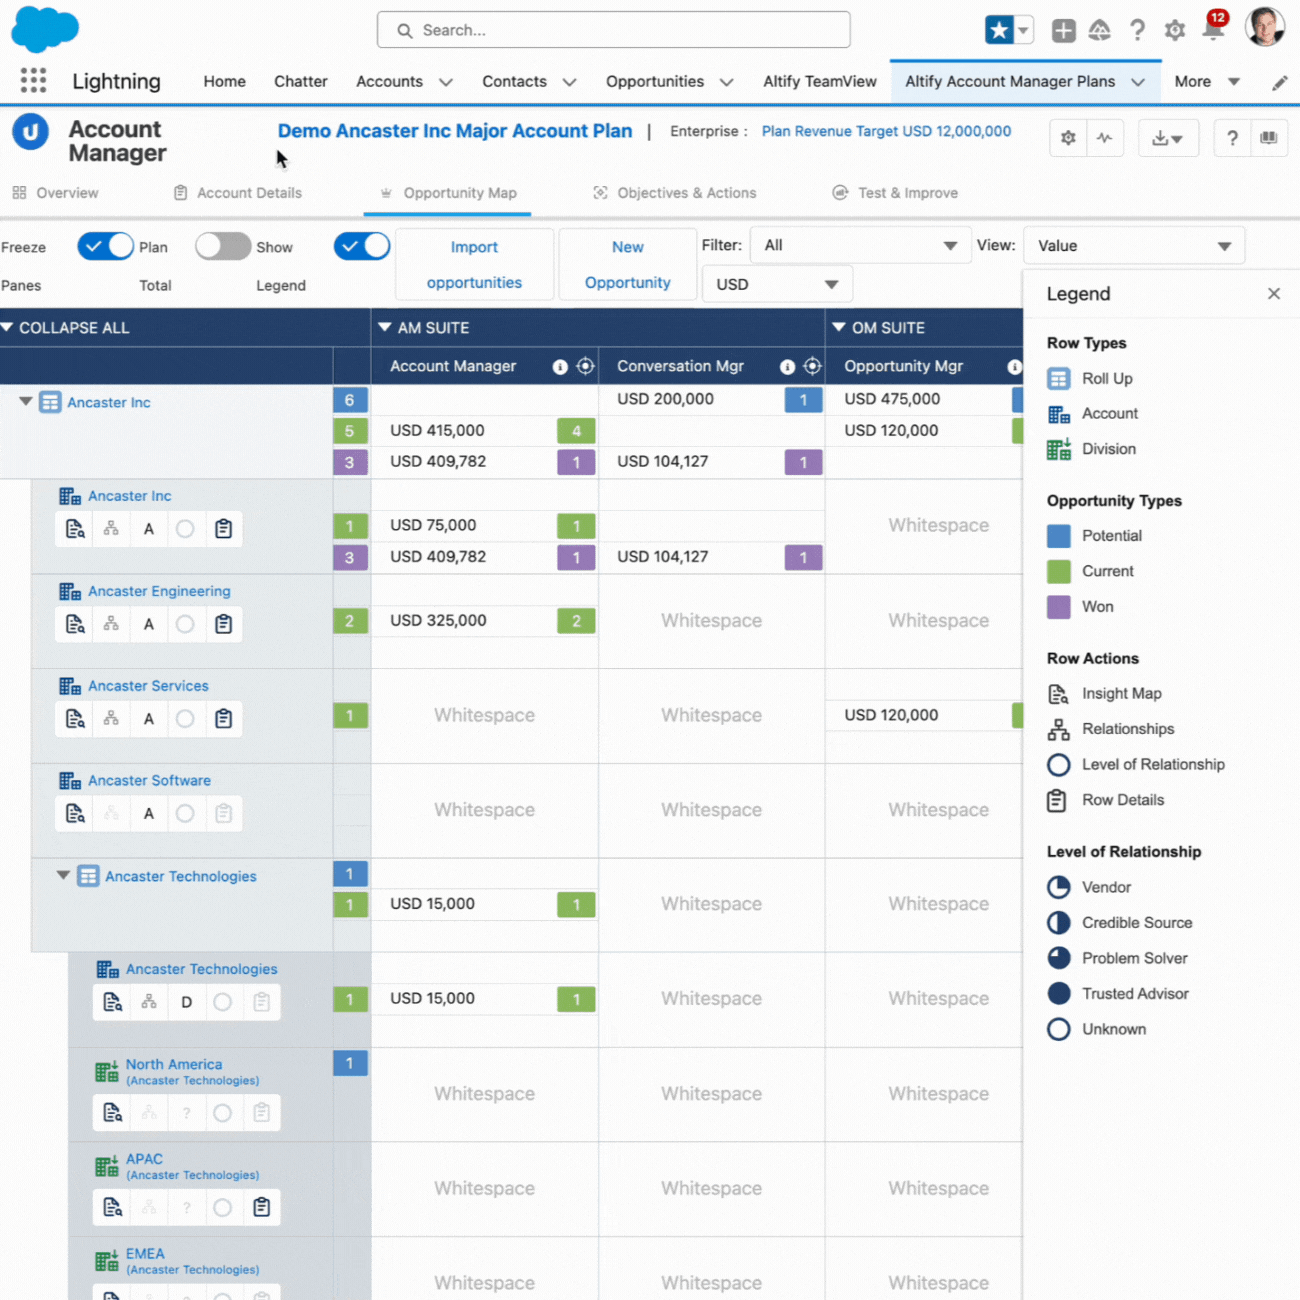Image resolution: width=1300 pixels, height=1300 pixels.
Task: Open the help question mark beside export
Action: tap(1232, 138)
